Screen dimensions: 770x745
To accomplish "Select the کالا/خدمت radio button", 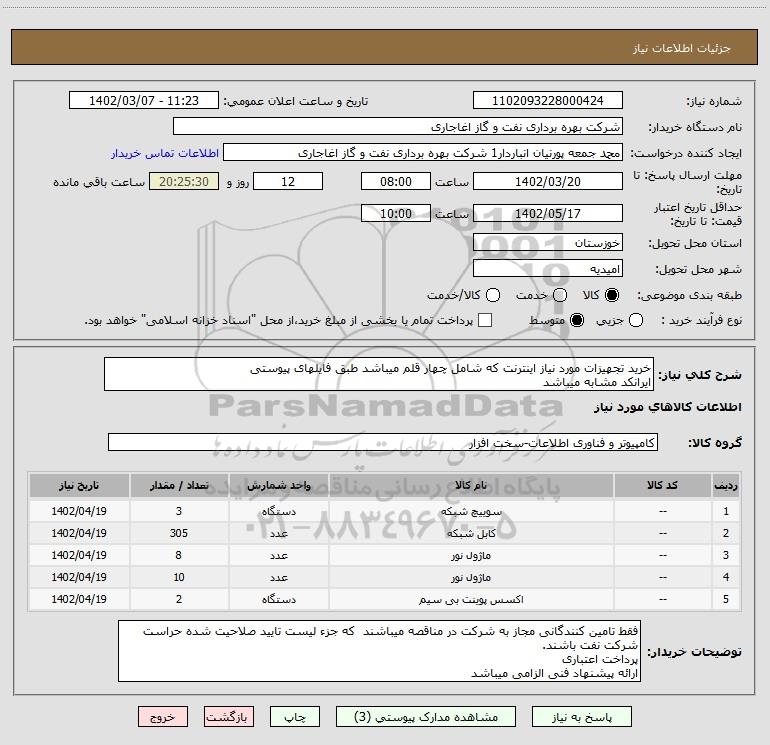I will 493,295.
